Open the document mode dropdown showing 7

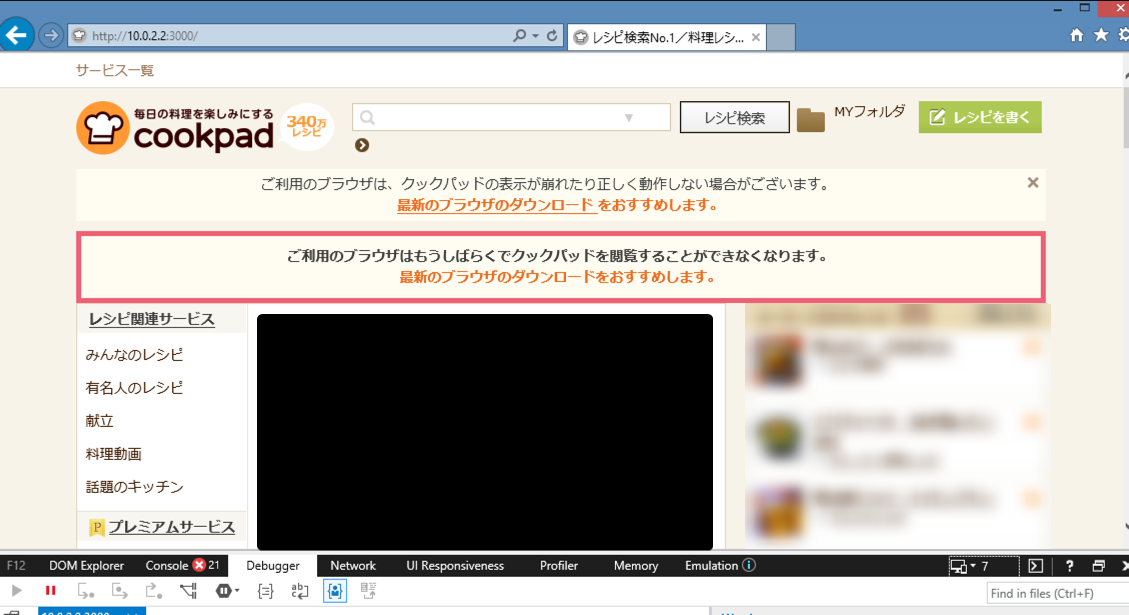(984, 567)
